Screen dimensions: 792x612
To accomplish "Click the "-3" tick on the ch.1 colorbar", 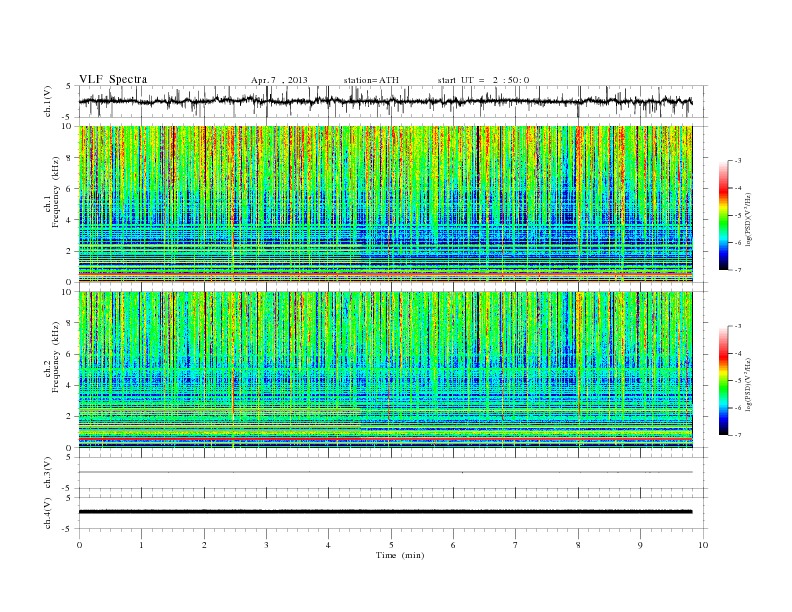I will tap(738, 161).
